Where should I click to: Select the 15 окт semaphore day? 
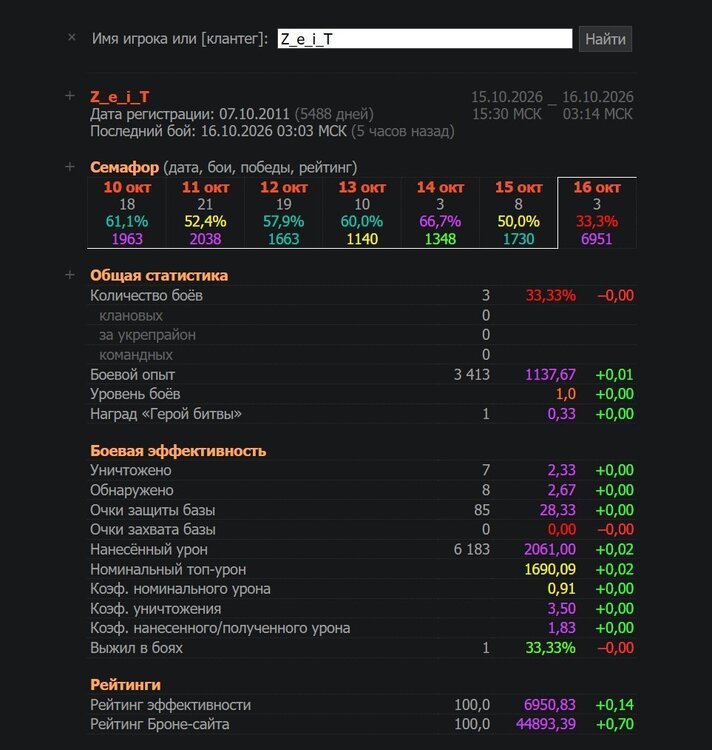pyautogui.click(x=518, y=213)
